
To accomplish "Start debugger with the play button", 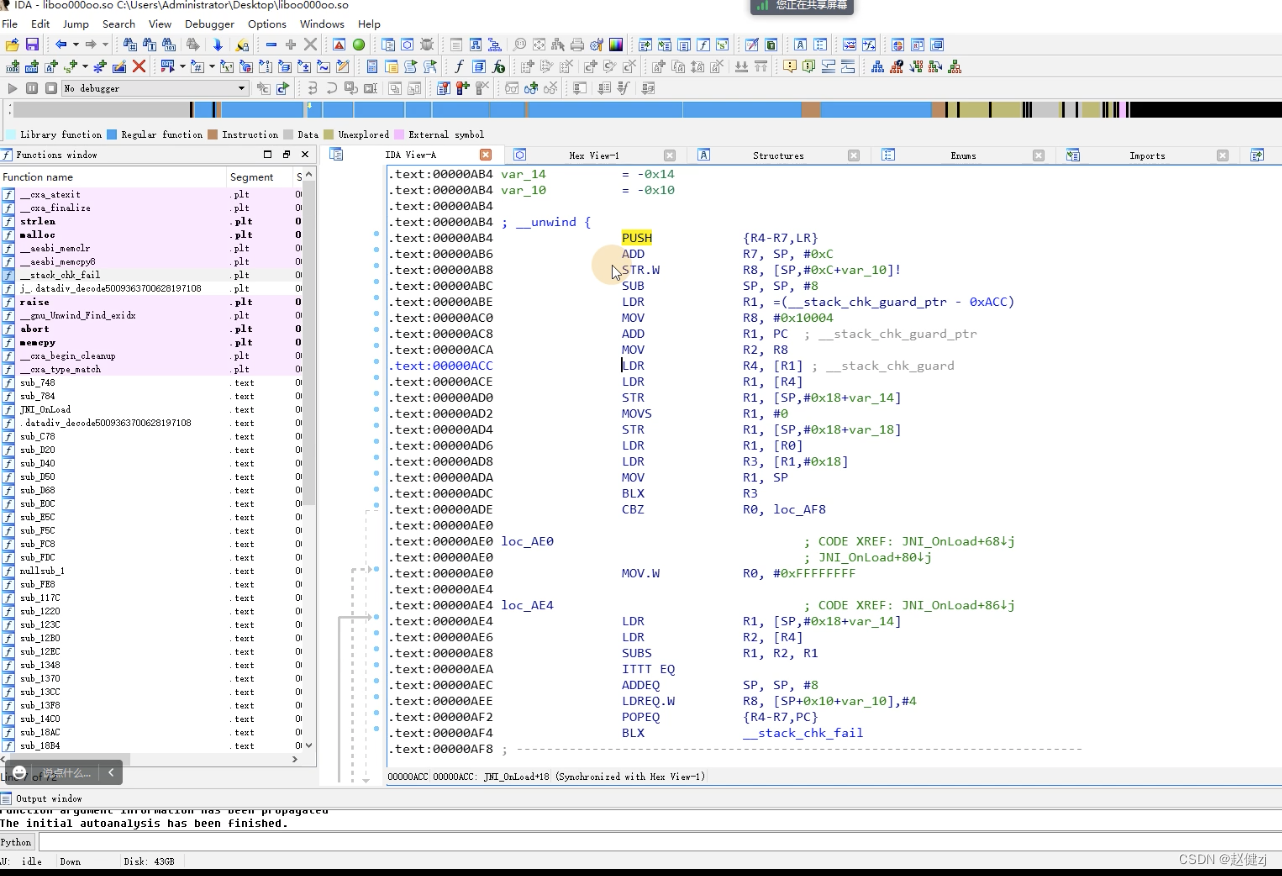I will tap(12, 89).
